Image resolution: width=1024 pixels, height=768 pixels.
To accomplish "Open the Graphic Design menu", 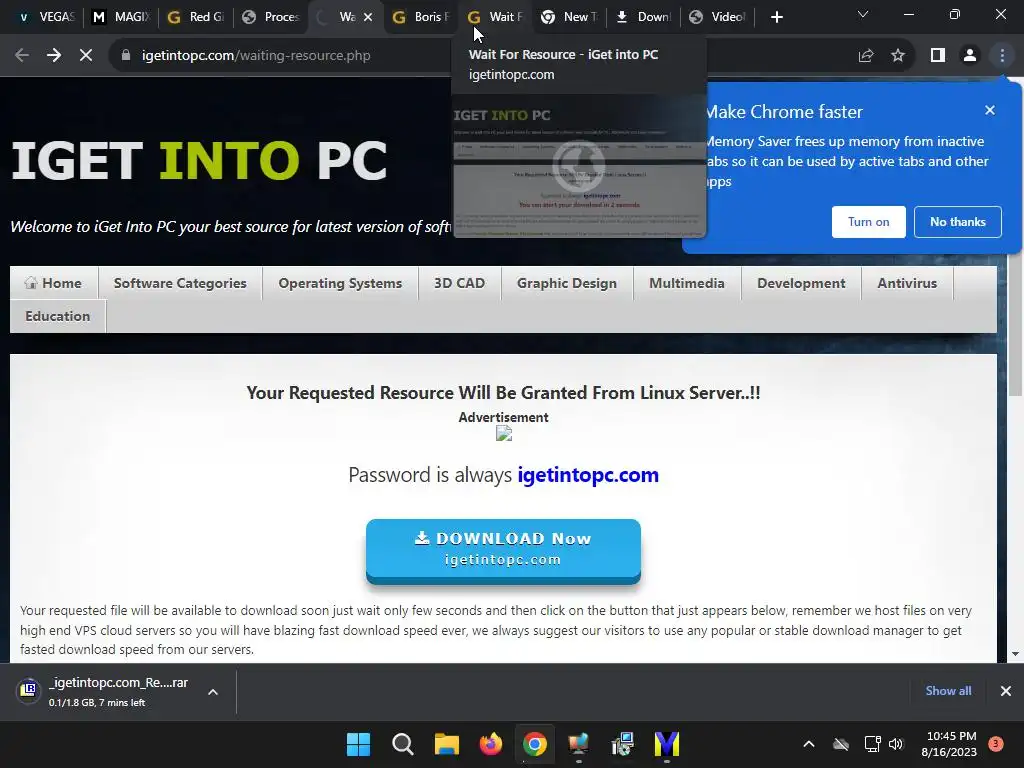I will coord(567,283).
